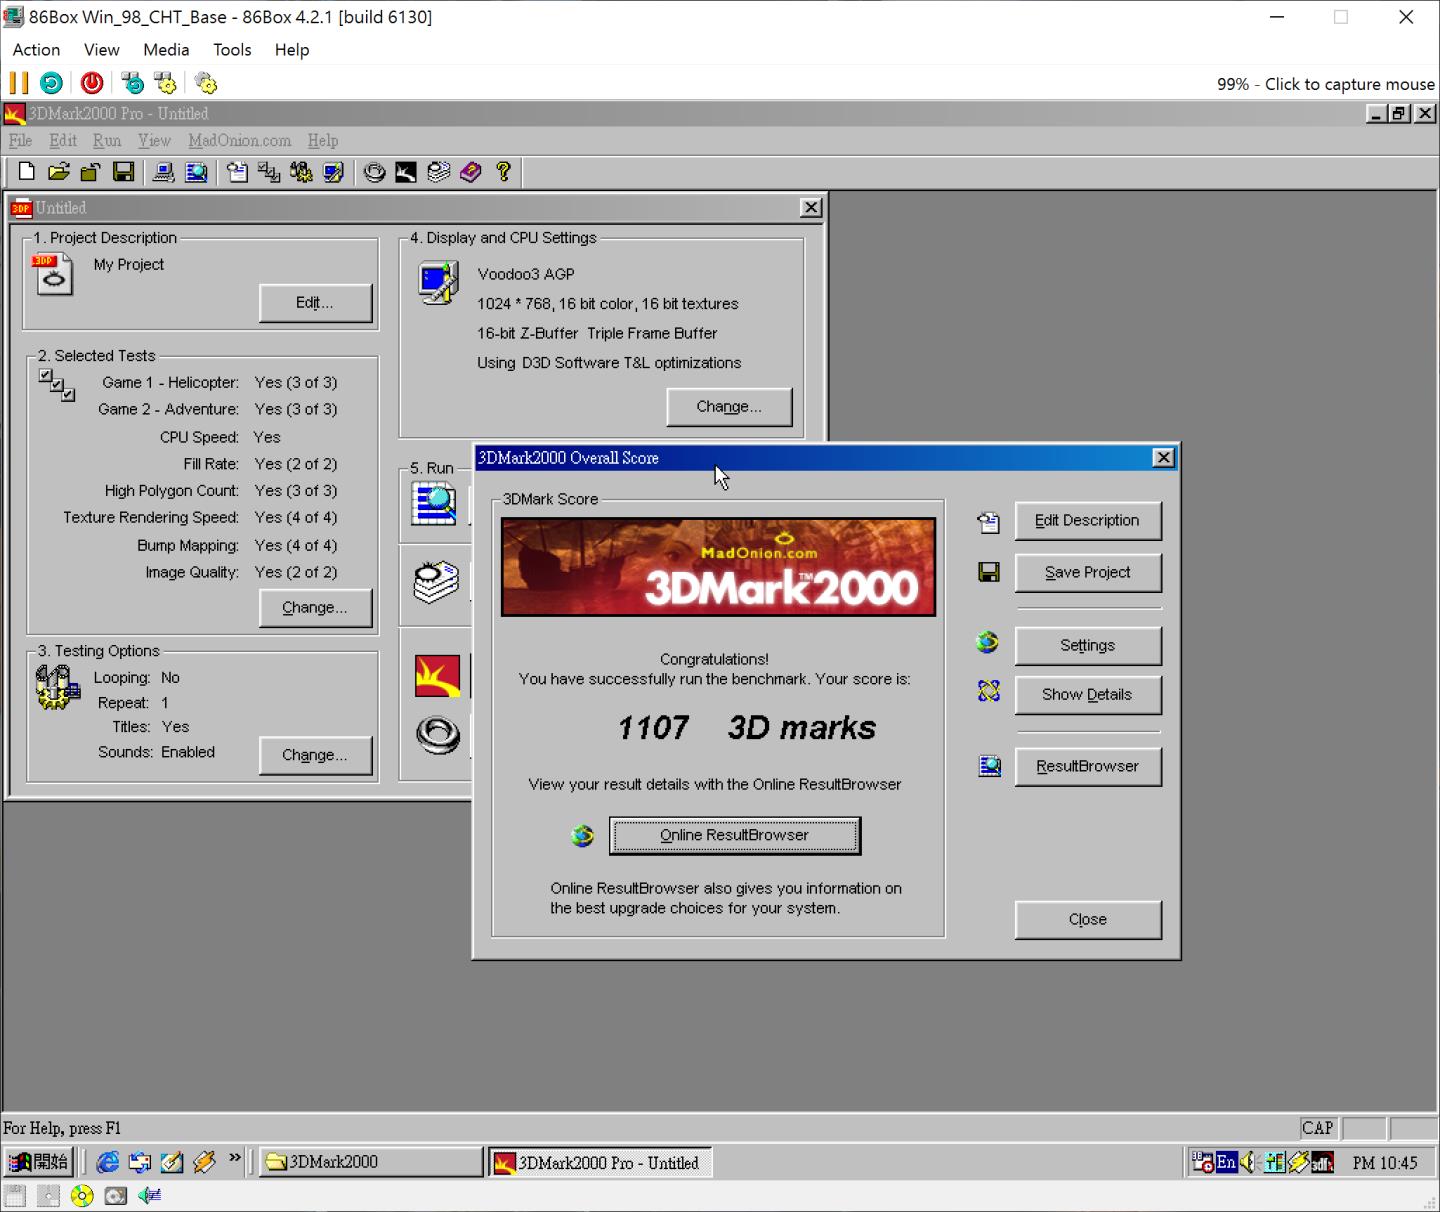Viewport: 1440px width, 1212px height.
Task: Click the Run Benchmark ring toolbar icon
Action: click(x=374, y=172)
